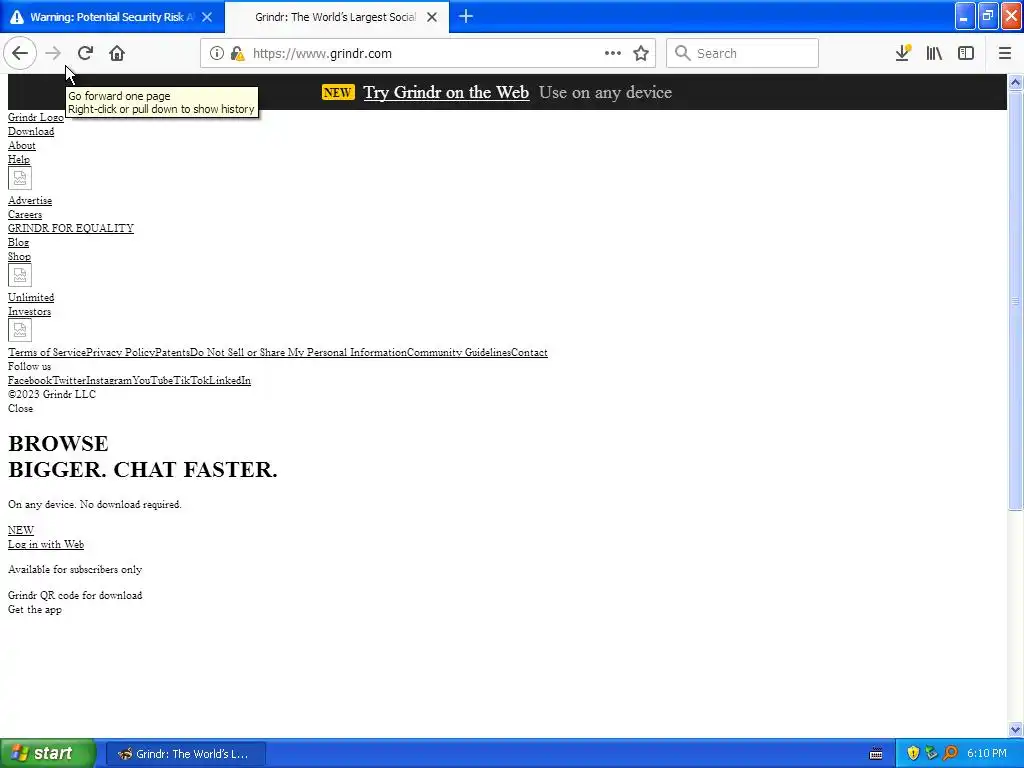Open Log in with Web link
The image size is (1024, 768).
click(46, 544)
